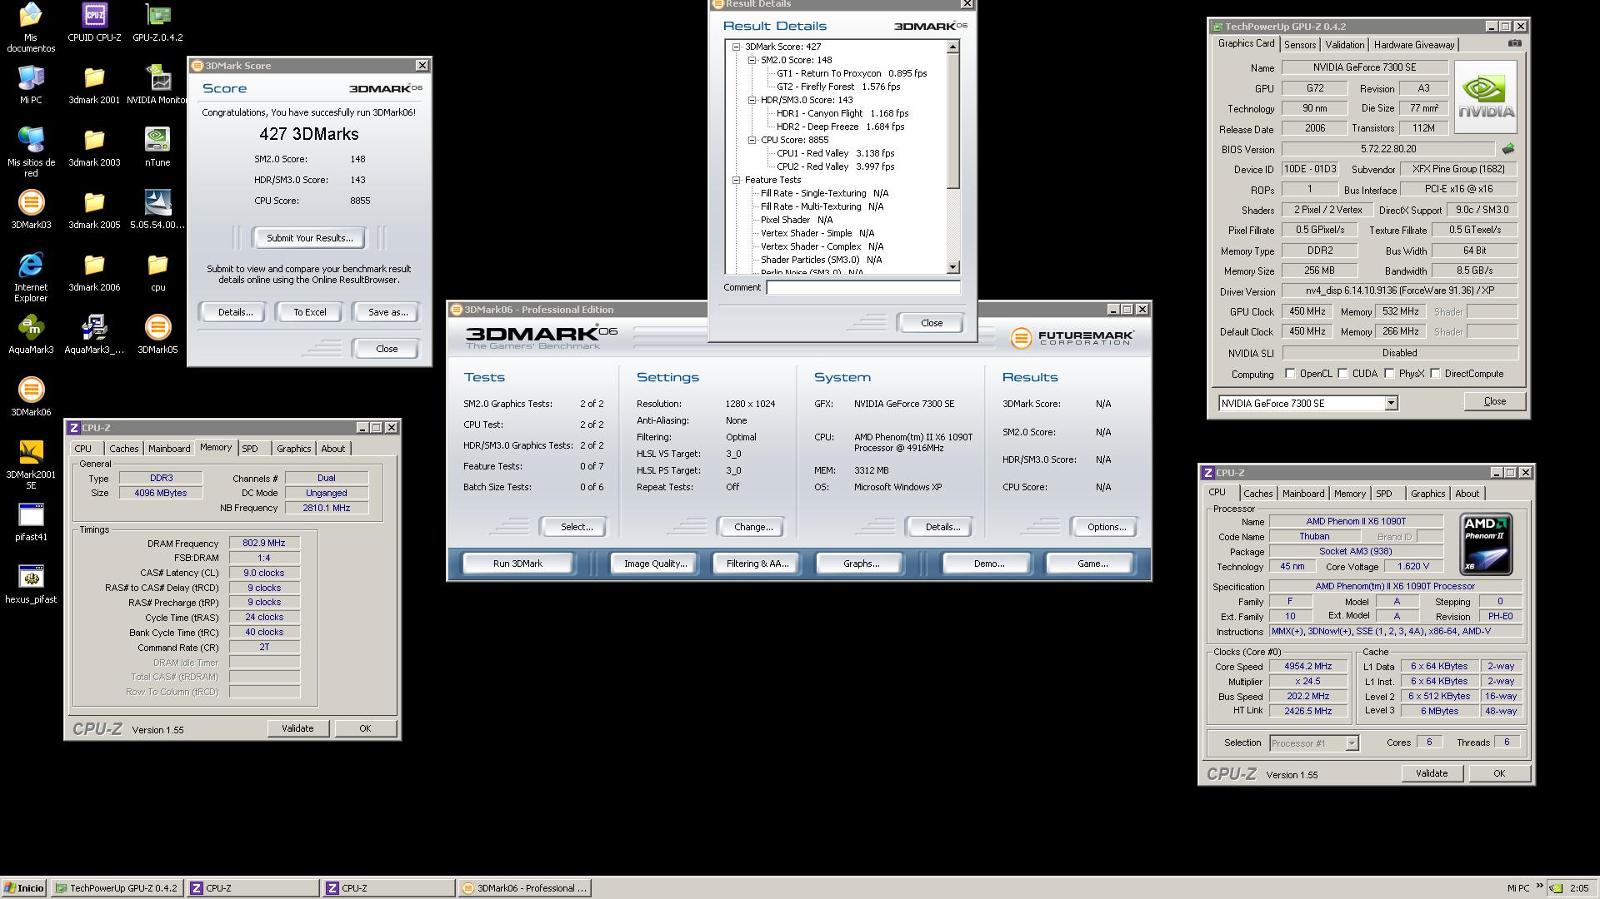Click Filtering & AA button

tap(757, 564)
